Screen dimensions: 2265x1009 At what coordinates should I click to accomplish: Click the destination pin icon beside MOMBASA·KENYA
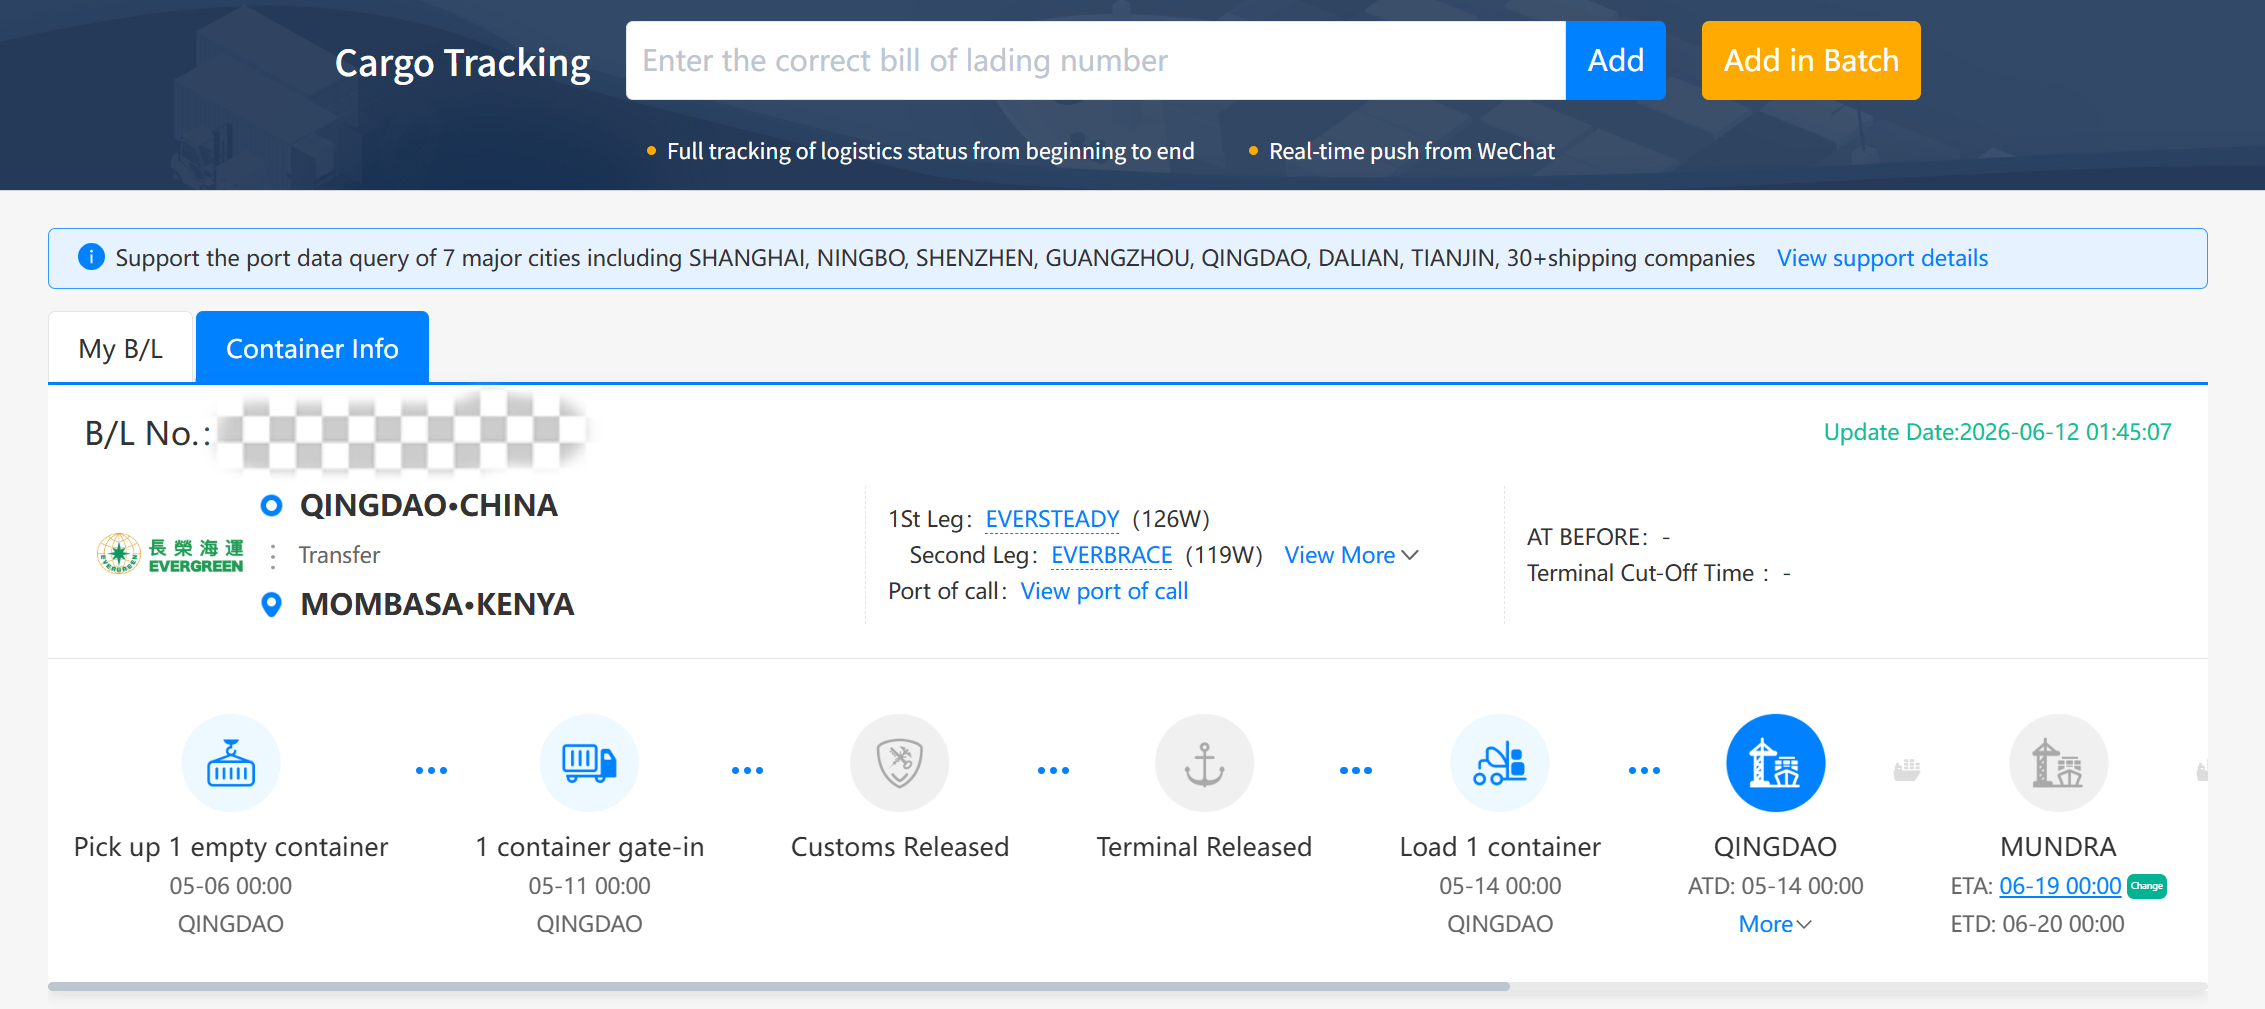pyautogui.click(x=271, y=605)
